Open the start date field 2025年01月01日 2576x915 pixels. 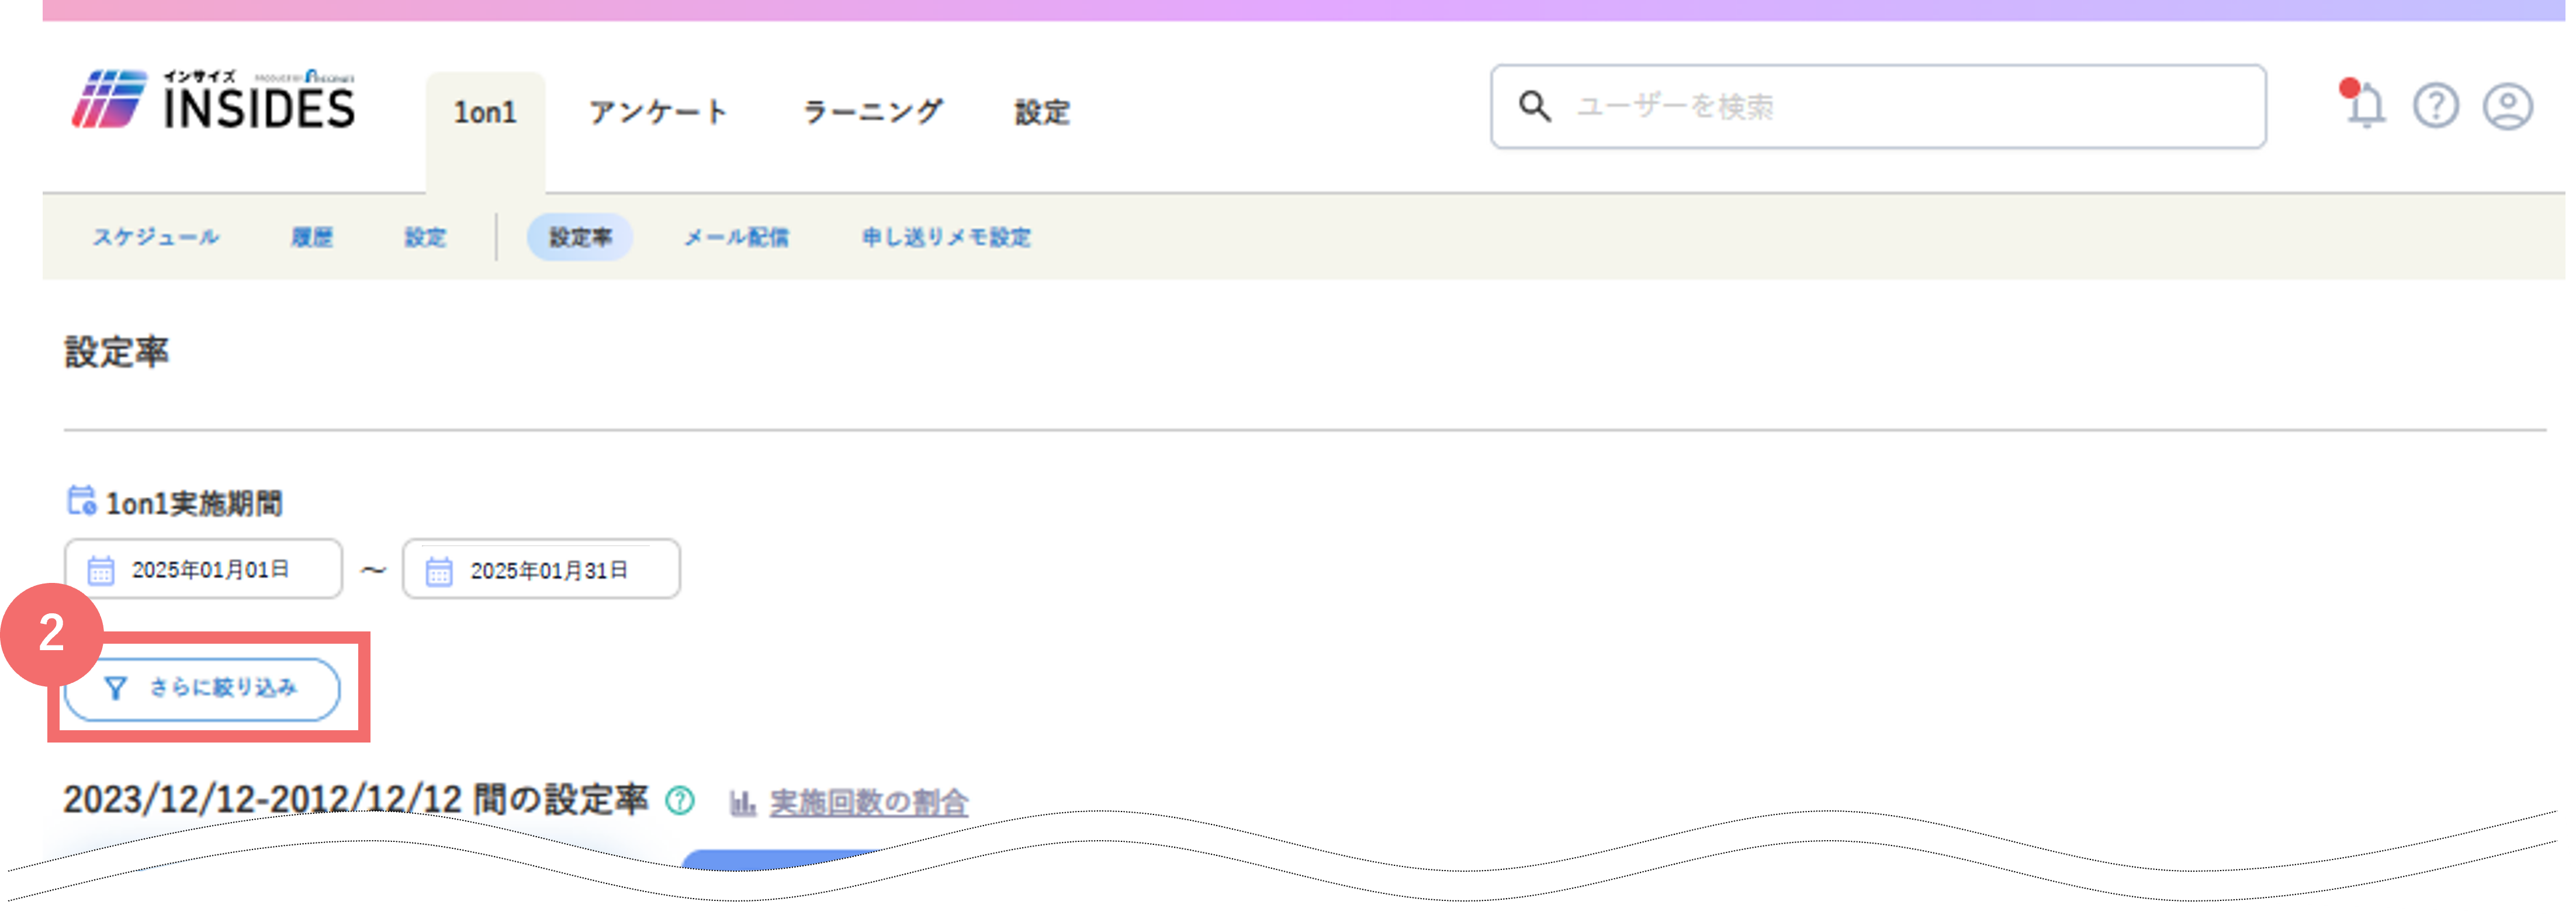(204, 569)
